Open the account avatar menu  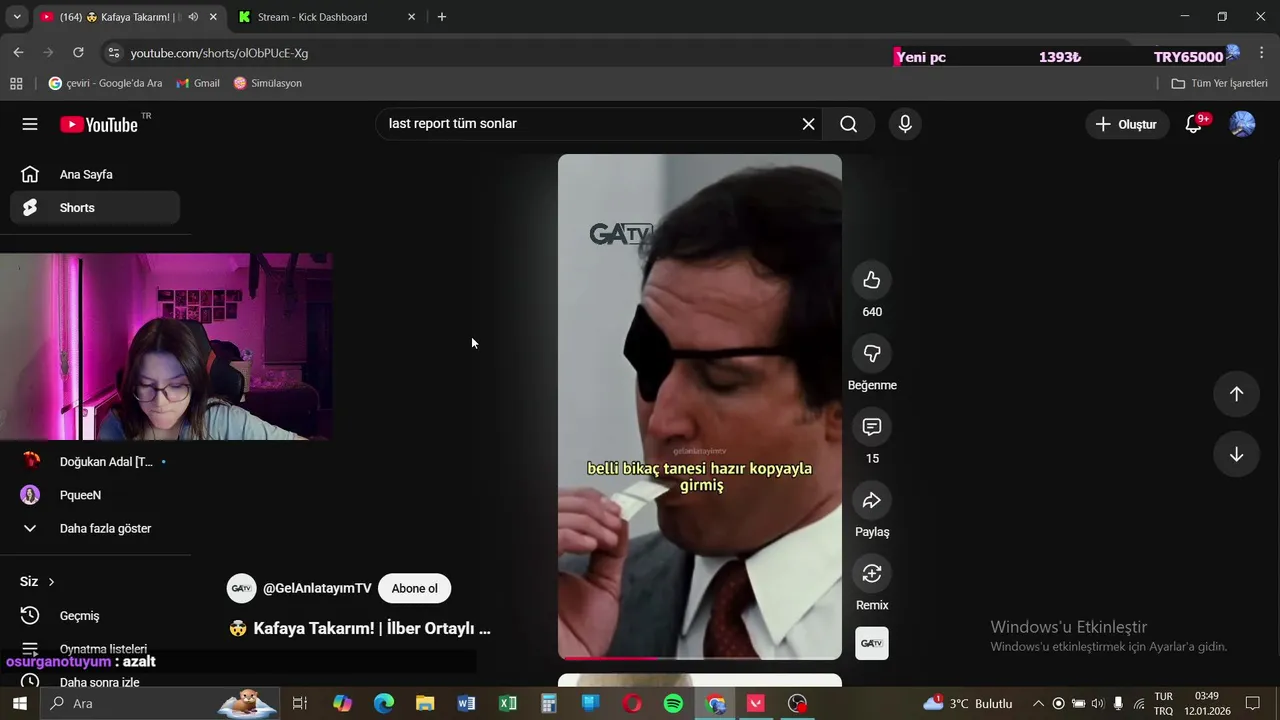1242,124
